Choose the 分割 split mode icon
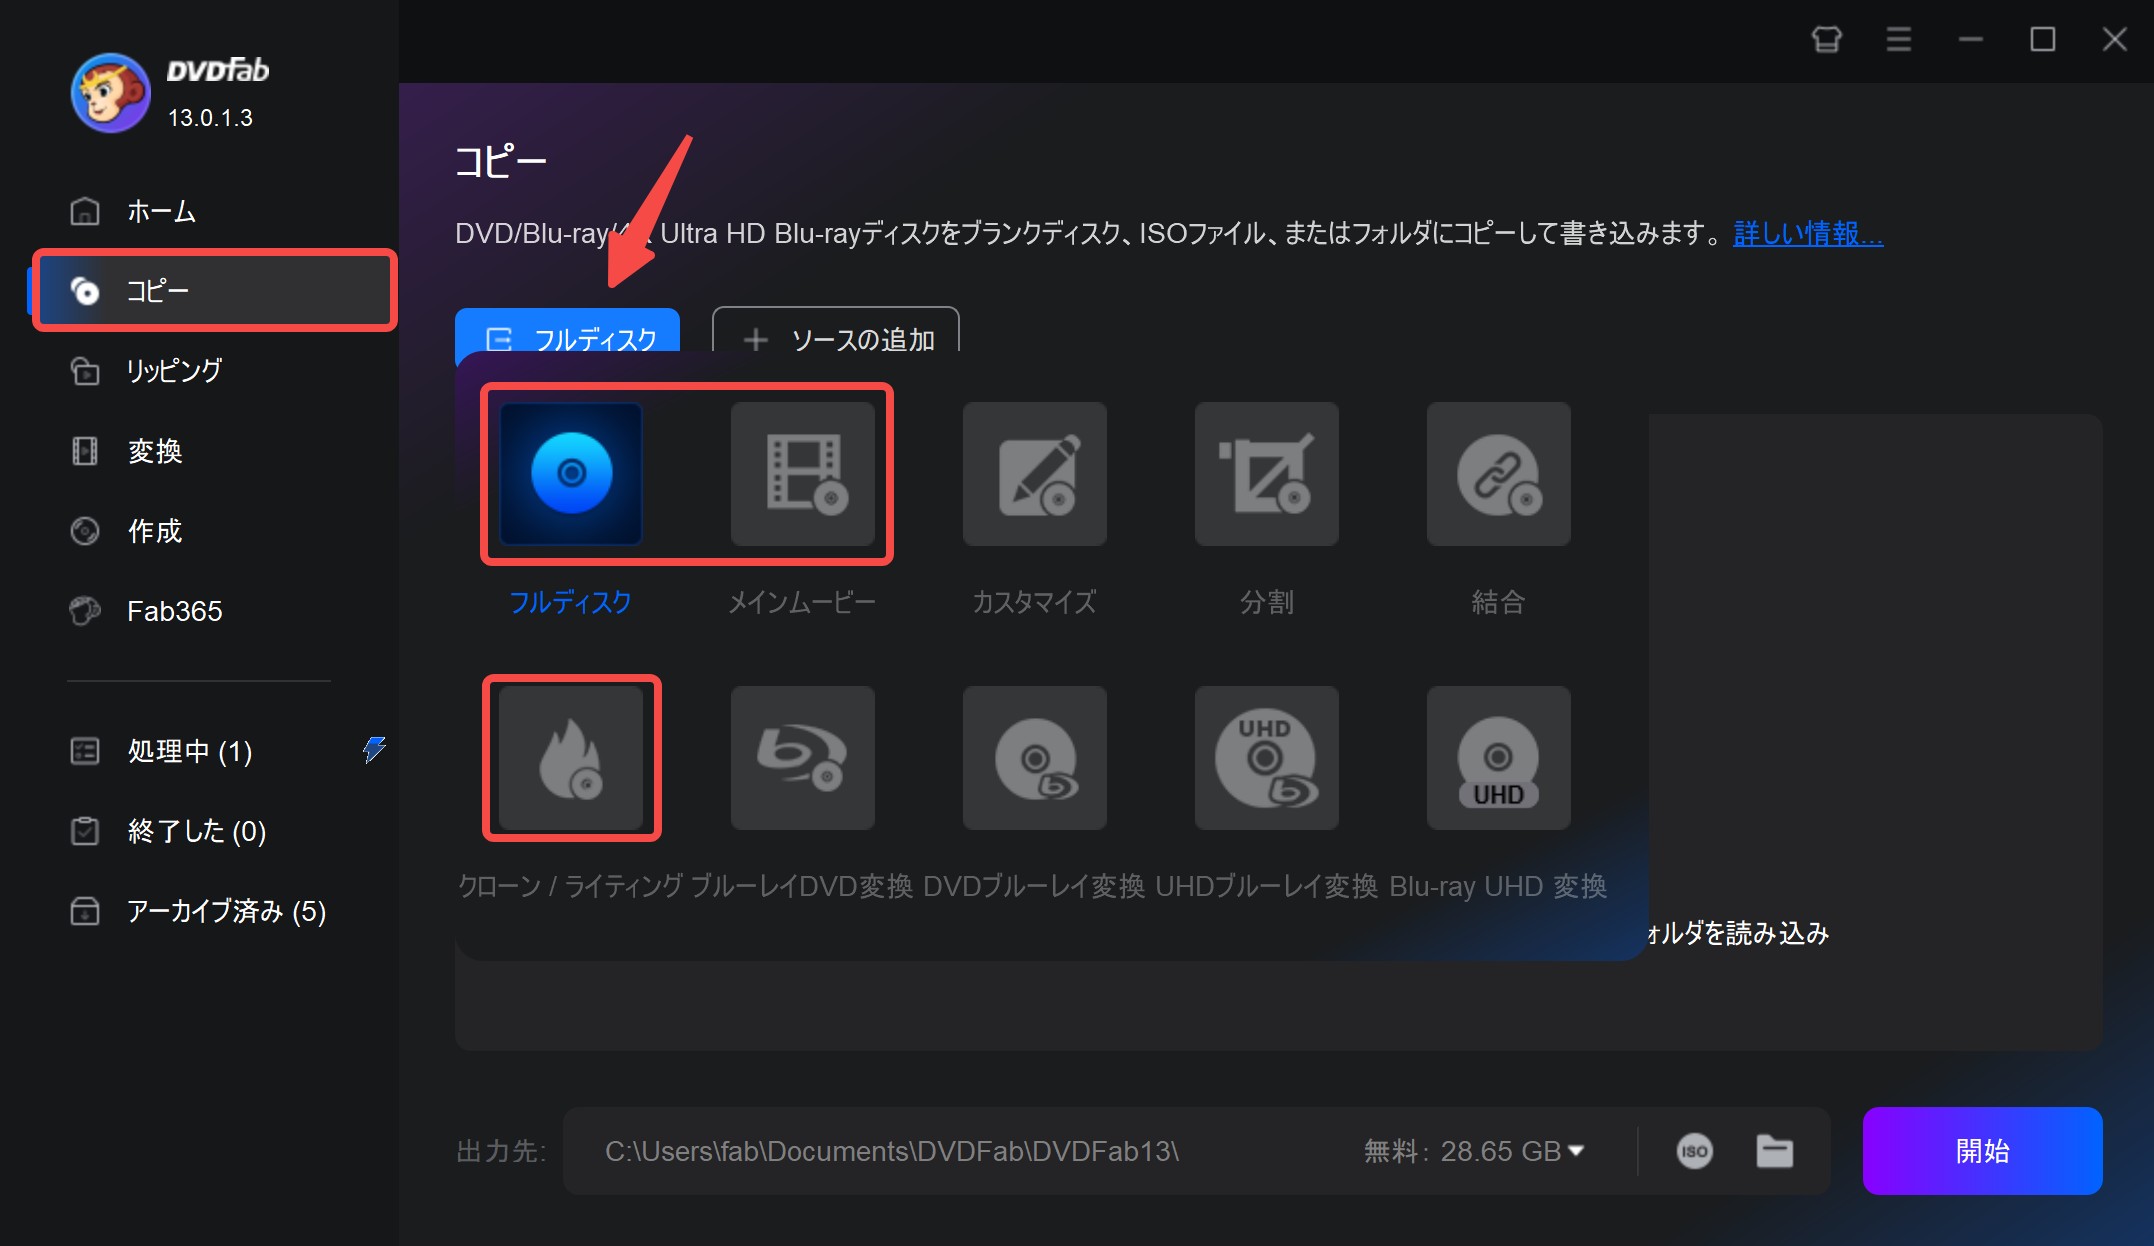 tap(1267, 474)
